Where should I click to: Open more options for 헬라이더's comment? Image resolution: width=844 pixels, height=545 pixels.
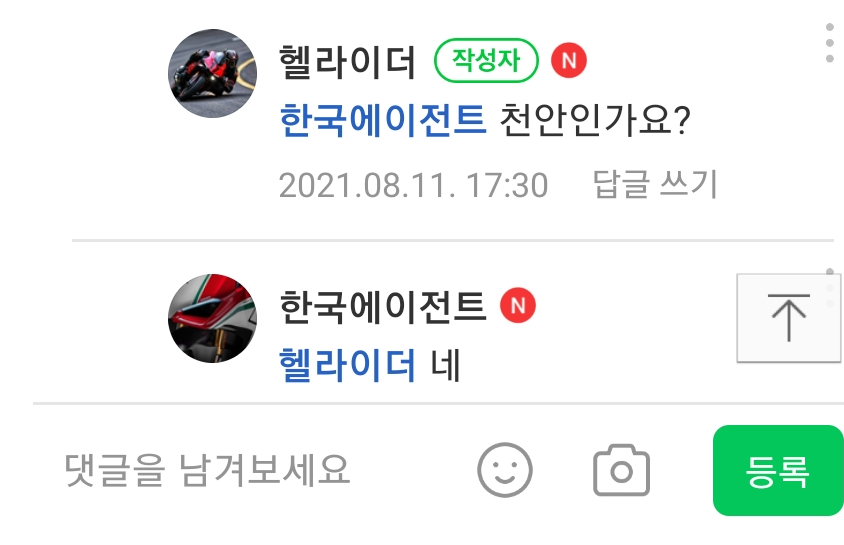(x=829, y=43)
